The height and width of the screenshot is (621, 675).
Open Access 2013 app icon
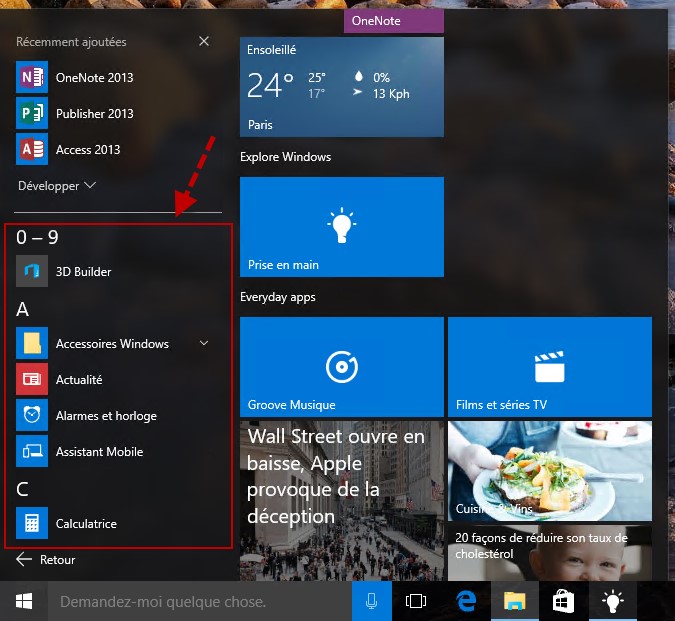pos(32,149)
